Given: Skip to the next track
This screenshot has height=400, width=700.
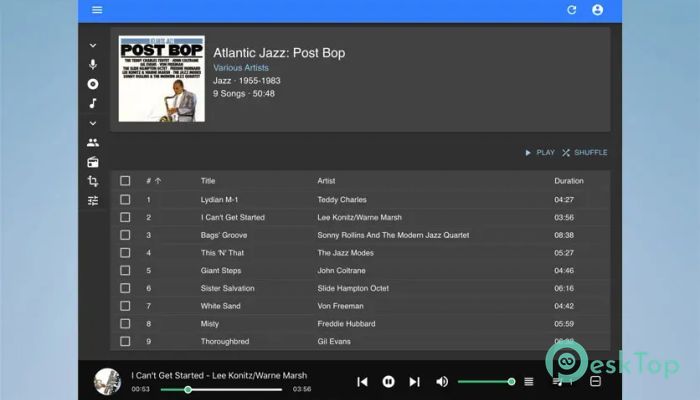Looking at the screenshot, I should click(414, 382).
